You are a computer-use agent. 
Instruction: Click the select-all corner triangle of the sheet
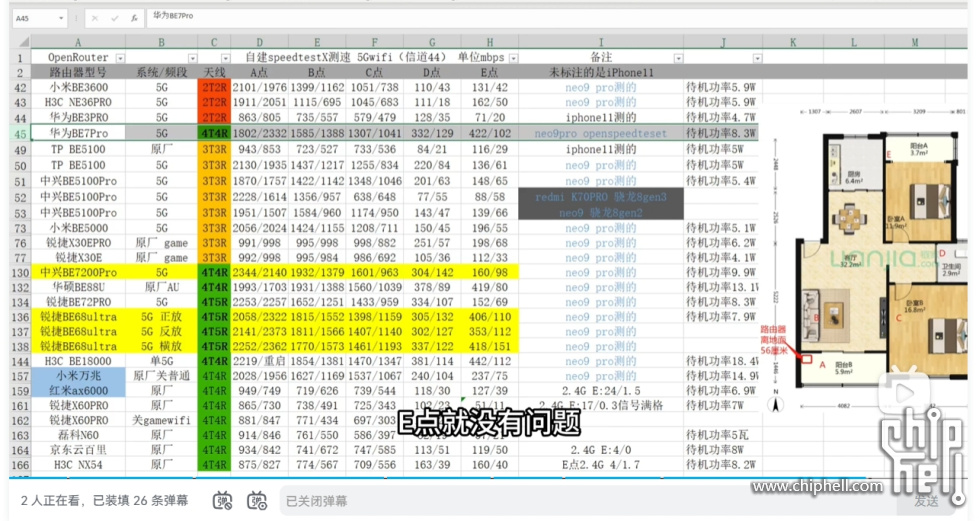pos(24,42)
